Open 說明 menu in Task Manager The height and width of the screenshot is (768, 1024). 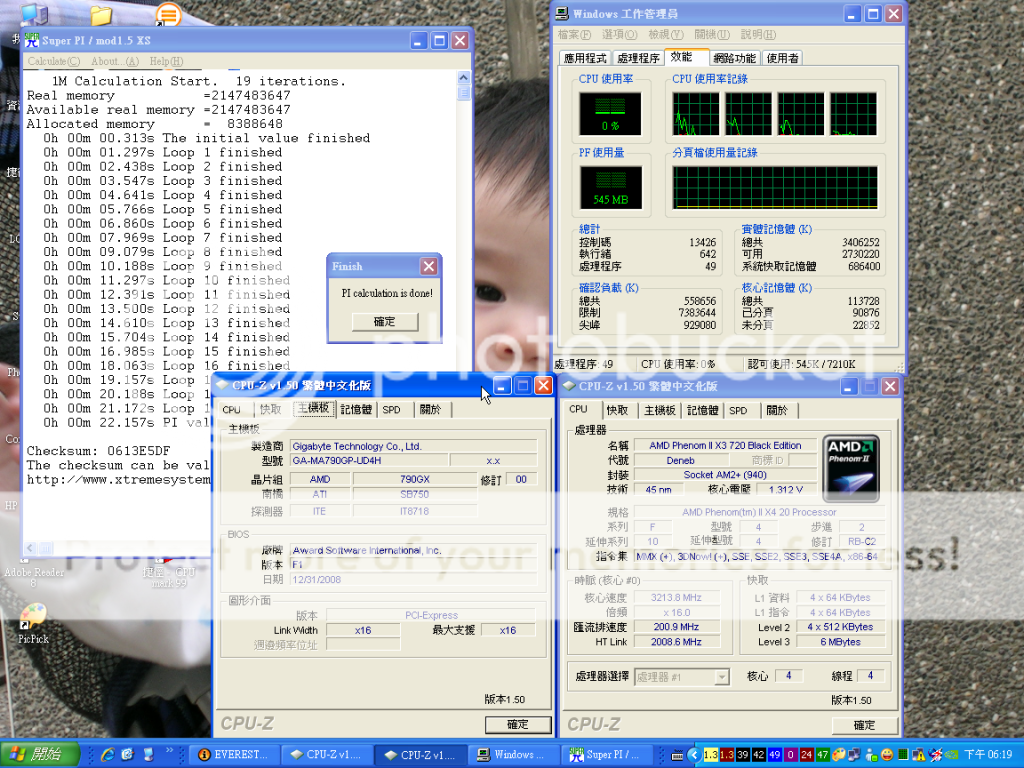(x=758, y=35)
